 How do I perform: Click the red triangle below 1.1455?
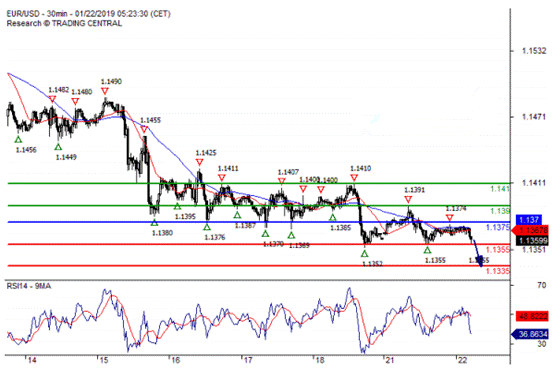click(x=143, y=130)
